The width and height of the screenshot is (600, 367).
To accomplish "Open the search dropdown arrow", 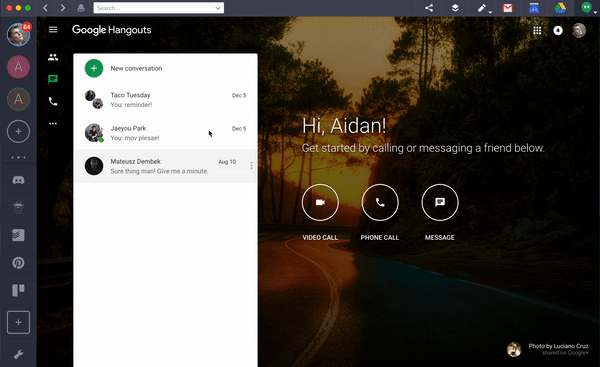I will click(218, 8).
